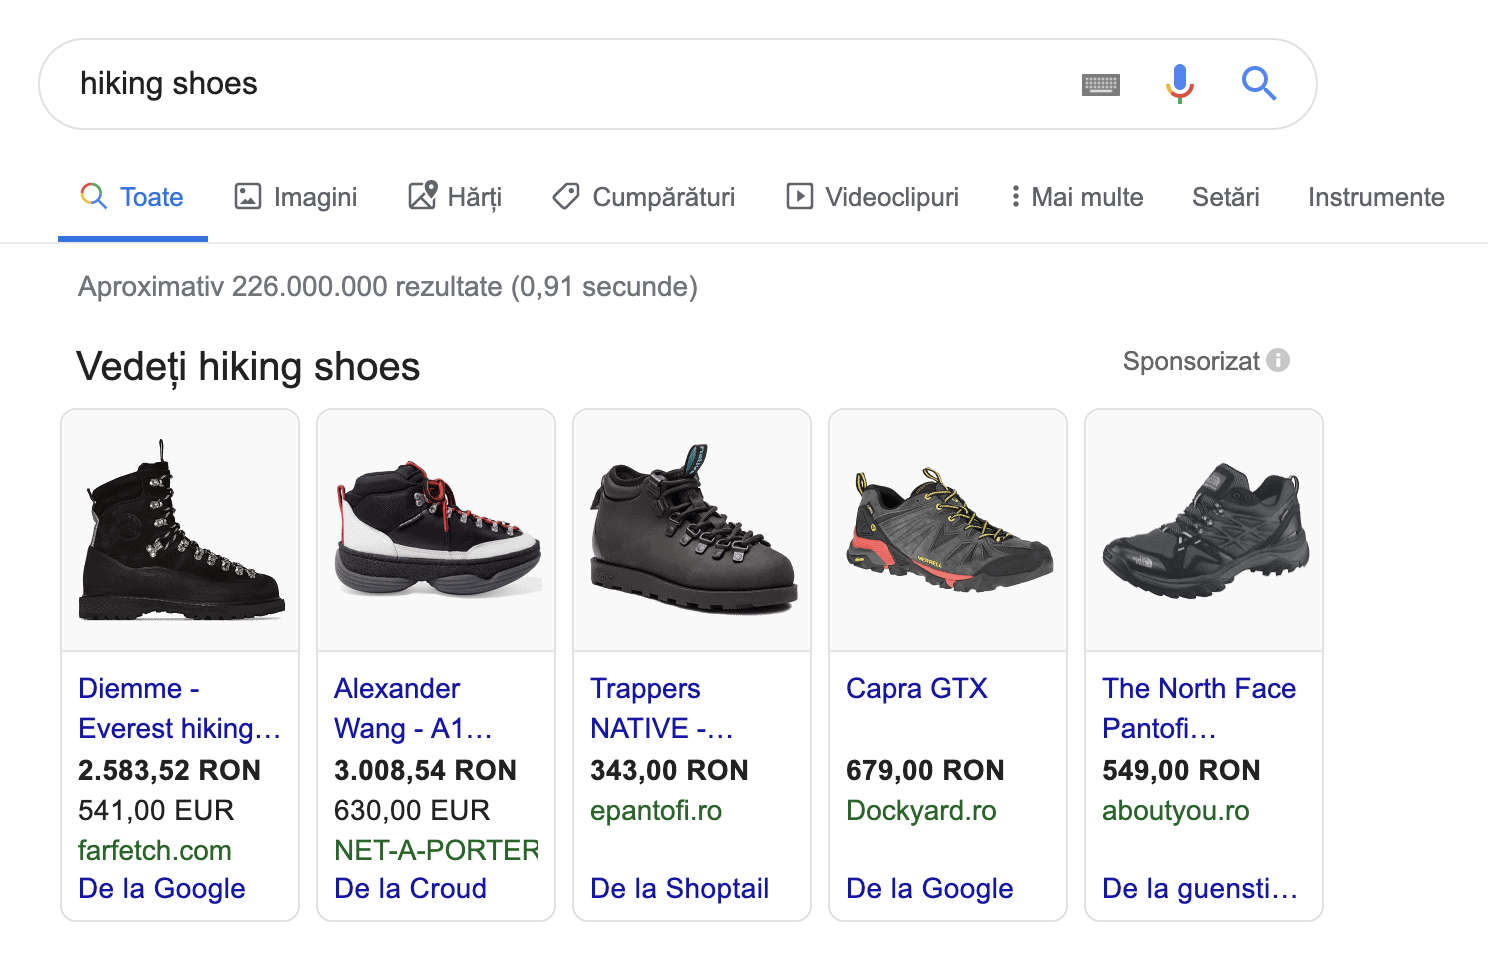The width and height of the screenshot is (1488, 960).
Task: Click the 541,00 EUR price
Action: click(x=156, y=810)
